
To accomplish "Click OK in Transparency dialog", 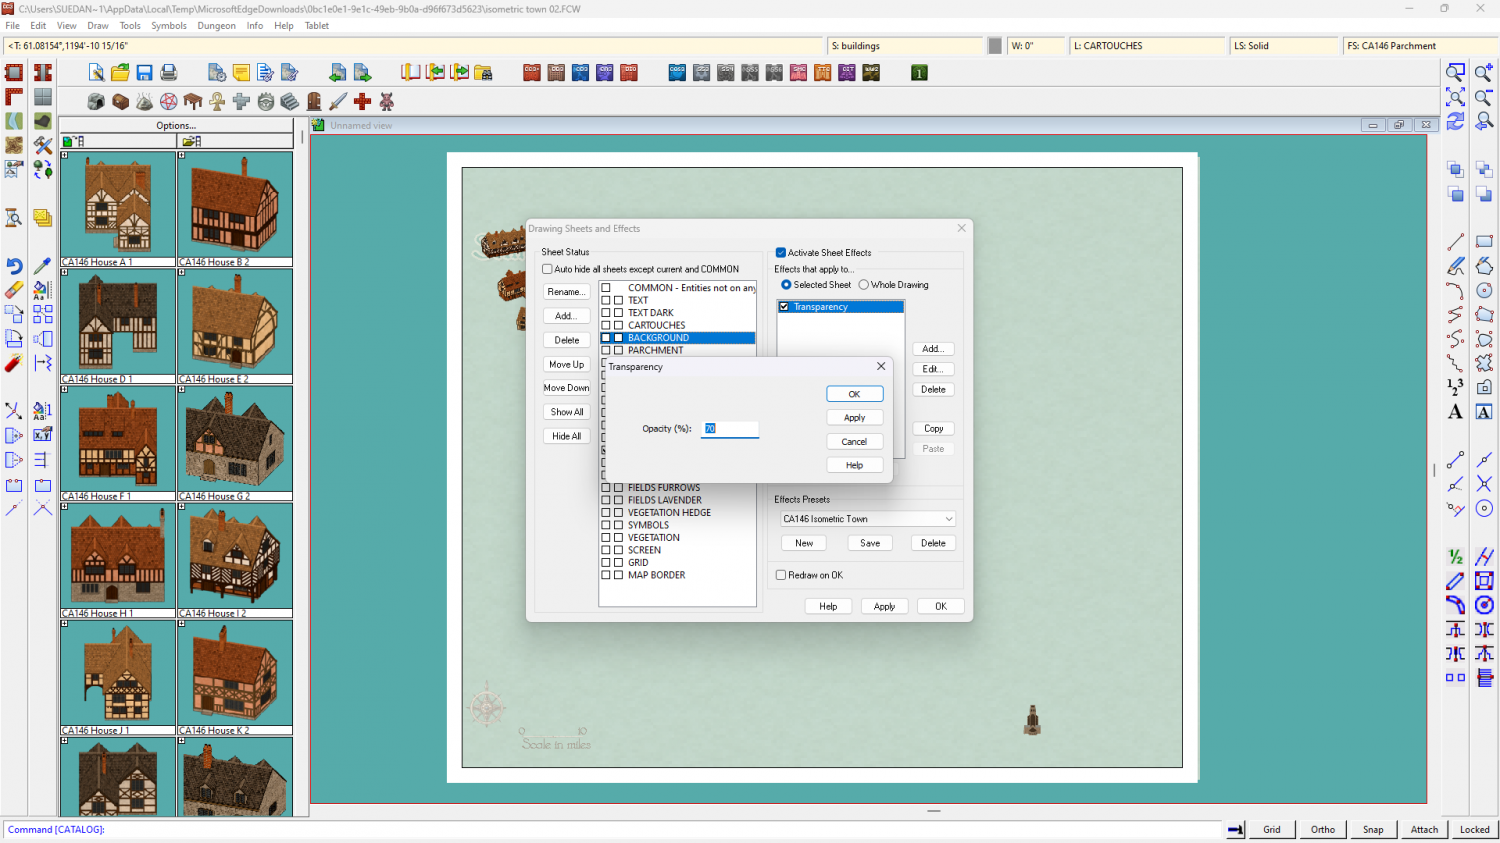I will [855, 394].
